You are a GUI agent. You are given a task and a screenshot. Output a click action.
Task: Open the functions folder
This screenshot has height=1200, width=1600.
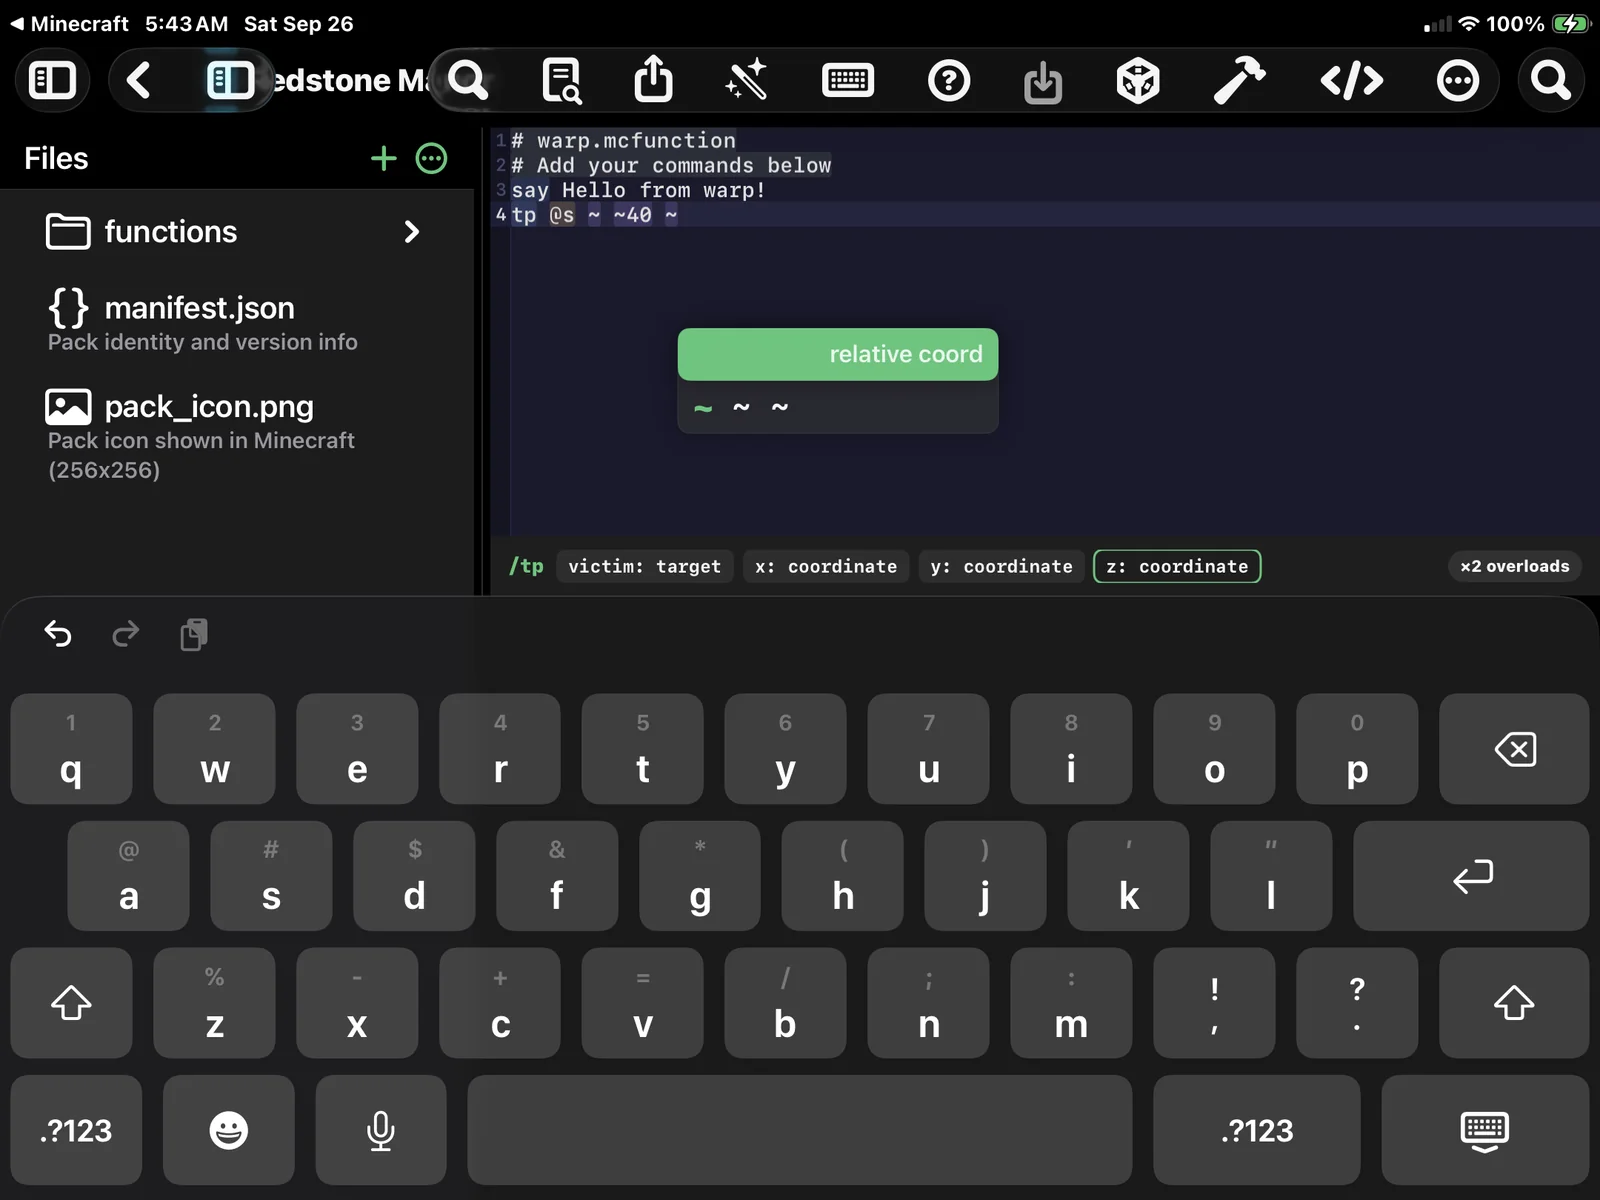[x=237, y=232]
